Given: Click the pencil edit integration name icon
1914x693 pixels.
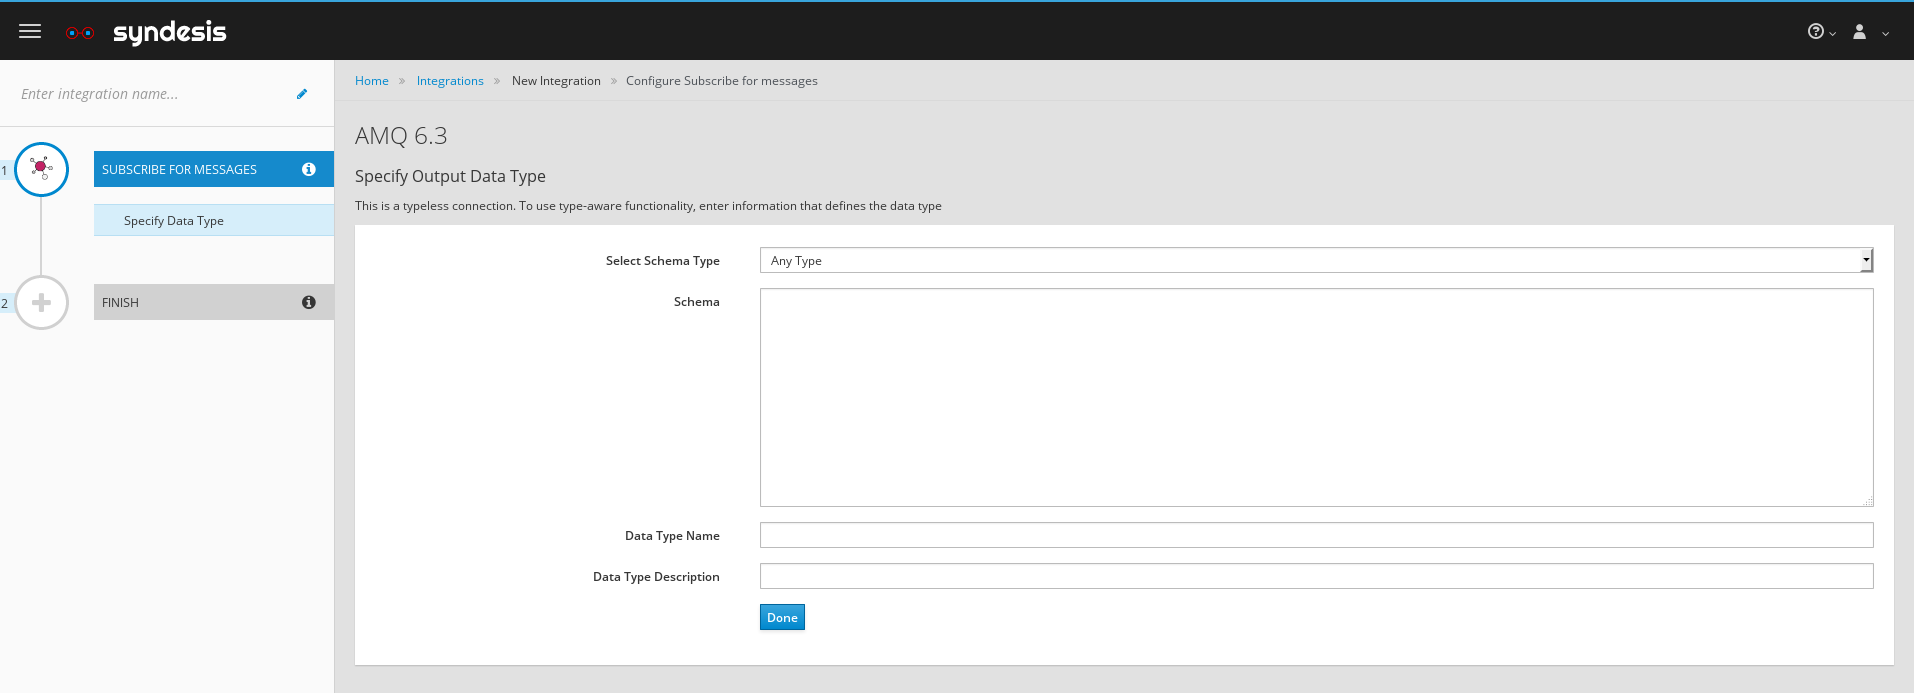Looking at the screenshot, I should tap(302, 94).
